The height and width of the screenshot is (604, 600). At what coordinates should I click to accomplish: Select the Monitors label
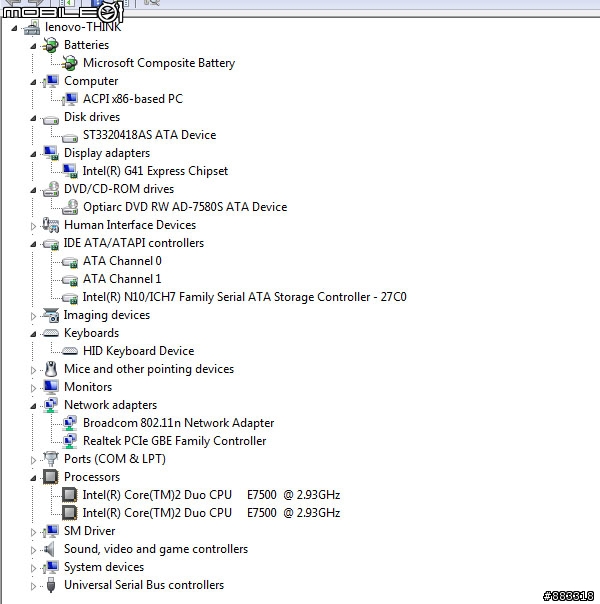point(88,387)
